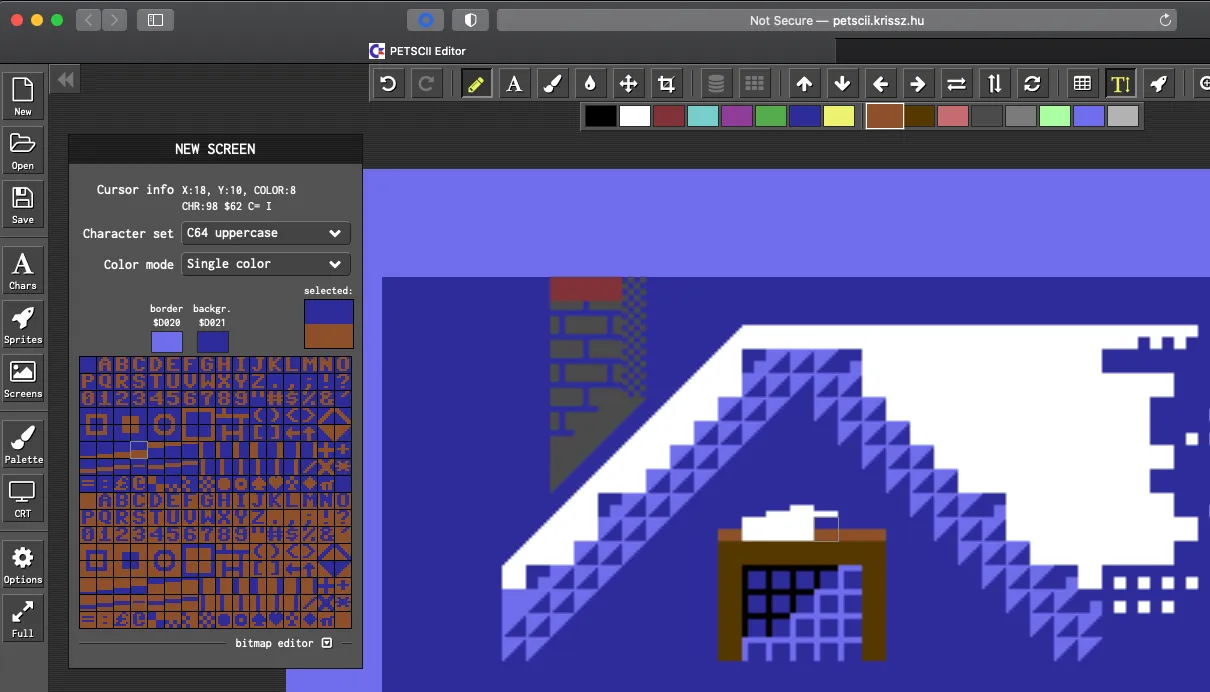
Task: Flip horizontally with swap arrows icon
Action: point(956,84)
